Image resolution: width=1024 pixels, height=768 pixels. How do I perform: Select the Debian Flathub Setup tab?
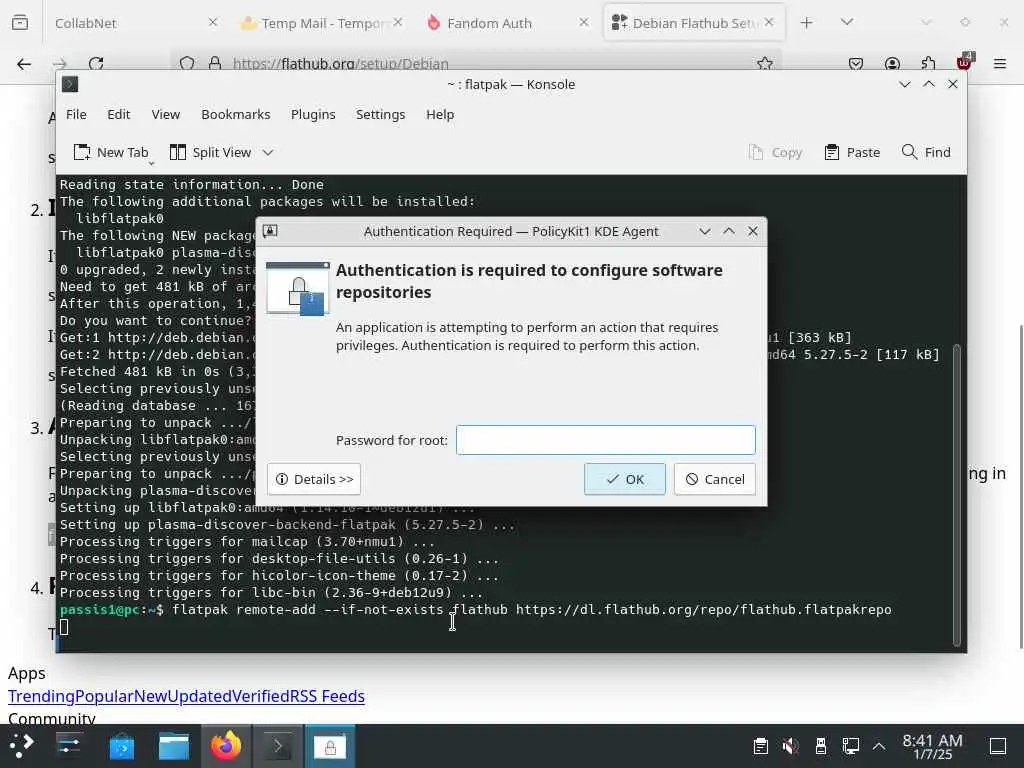point(694,23)
